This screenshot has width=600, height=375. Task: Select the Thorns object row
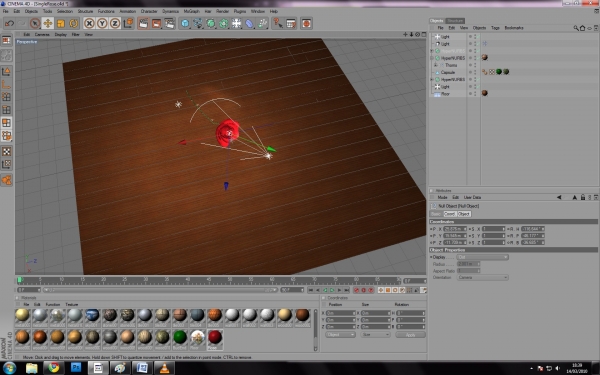[451, 65]
